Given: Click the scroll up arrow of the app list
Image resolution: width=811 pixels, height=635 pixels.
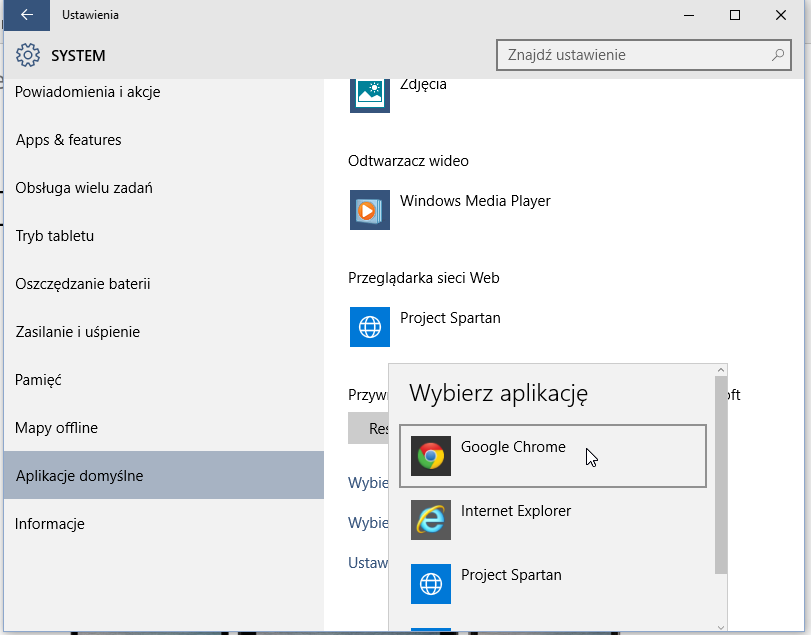Looking at the screenshot, I should coord(721,370).
